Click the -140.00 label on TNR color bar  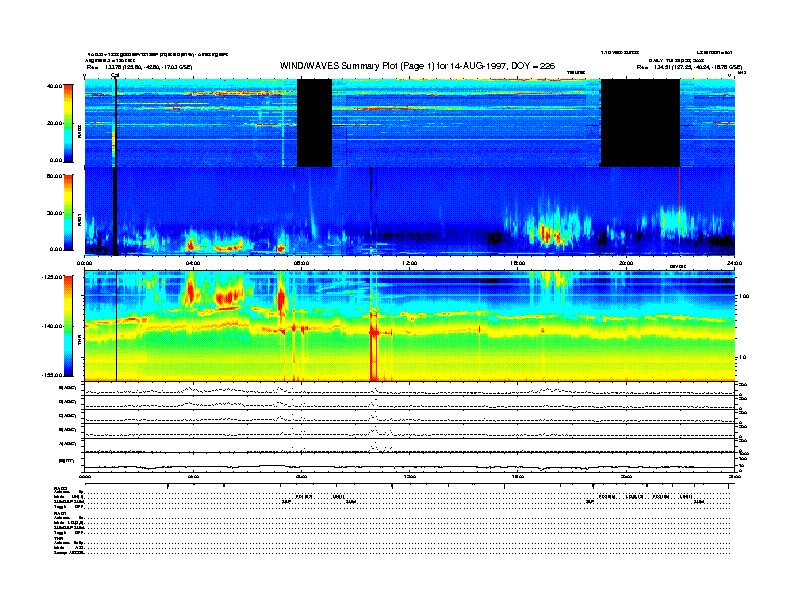pos(52,326)
